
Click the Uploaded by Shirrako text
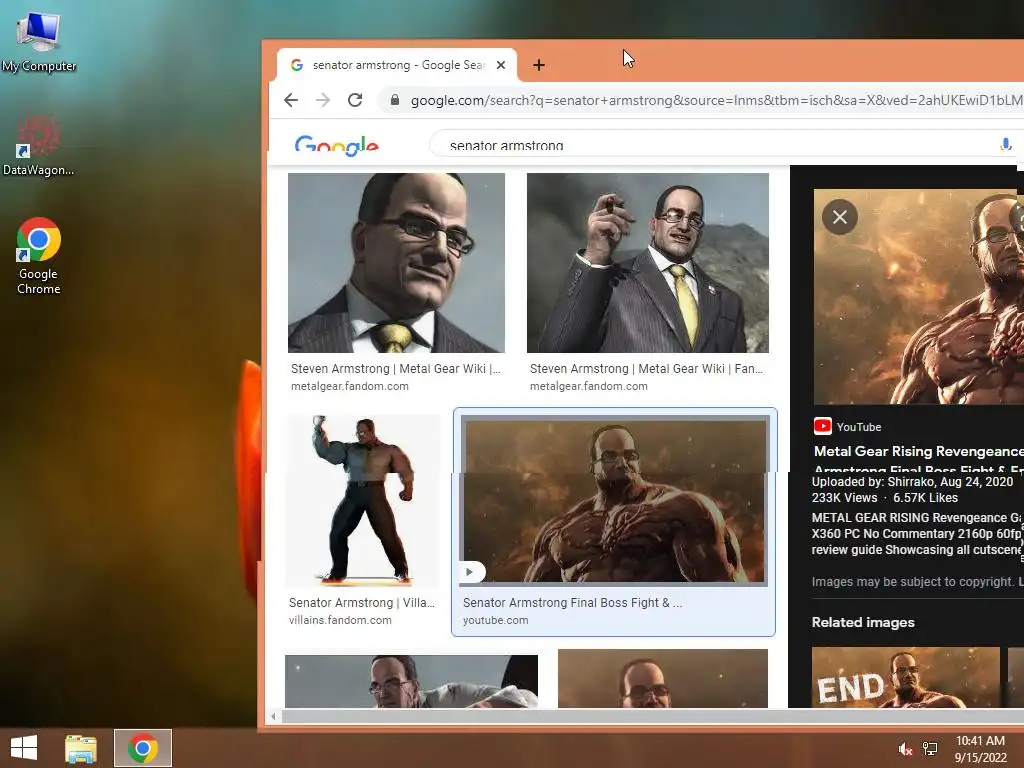click(x=912, y=481)
